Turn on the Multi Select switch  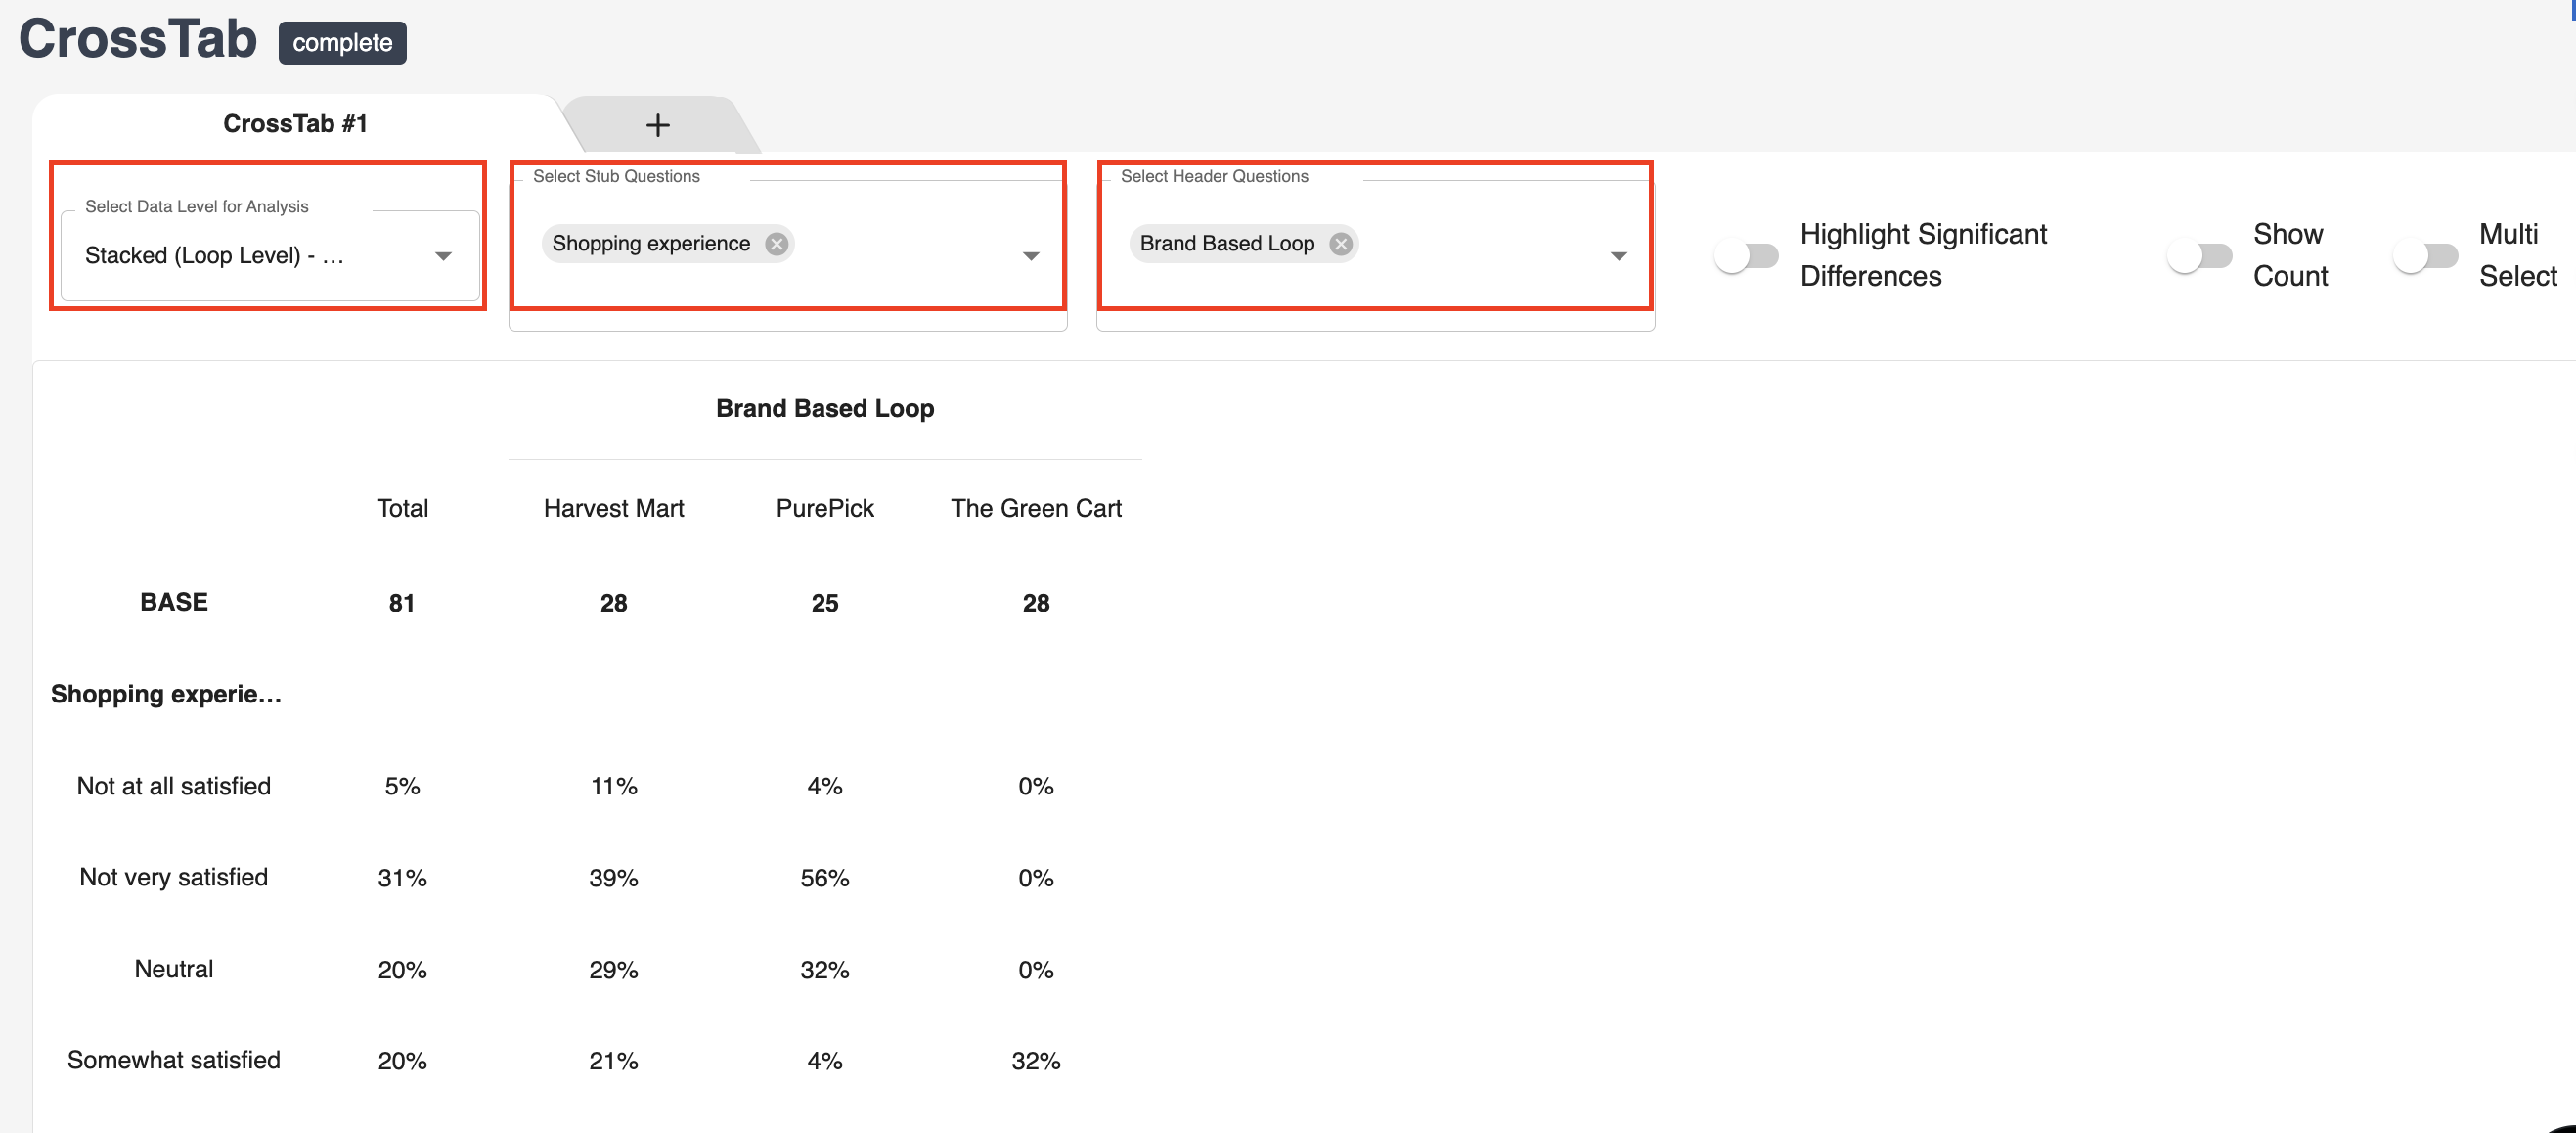[x=2425, y=256]
